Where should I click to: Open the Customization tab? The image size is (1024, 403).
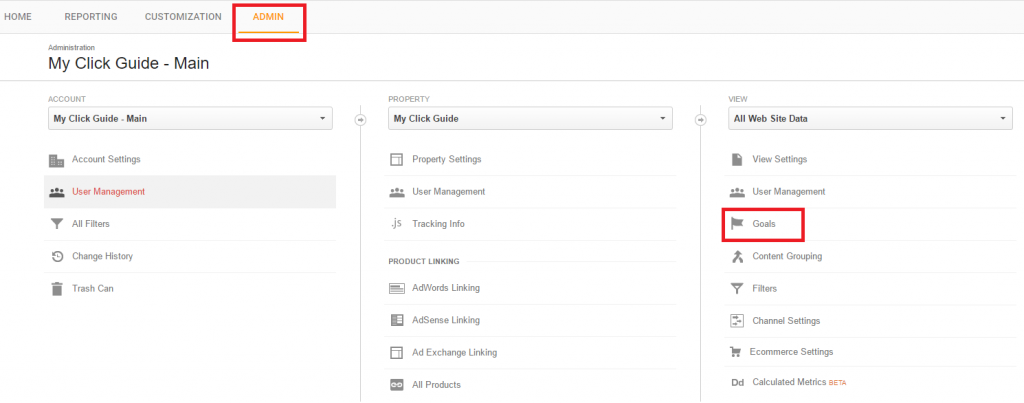click(x=183, y=17)
